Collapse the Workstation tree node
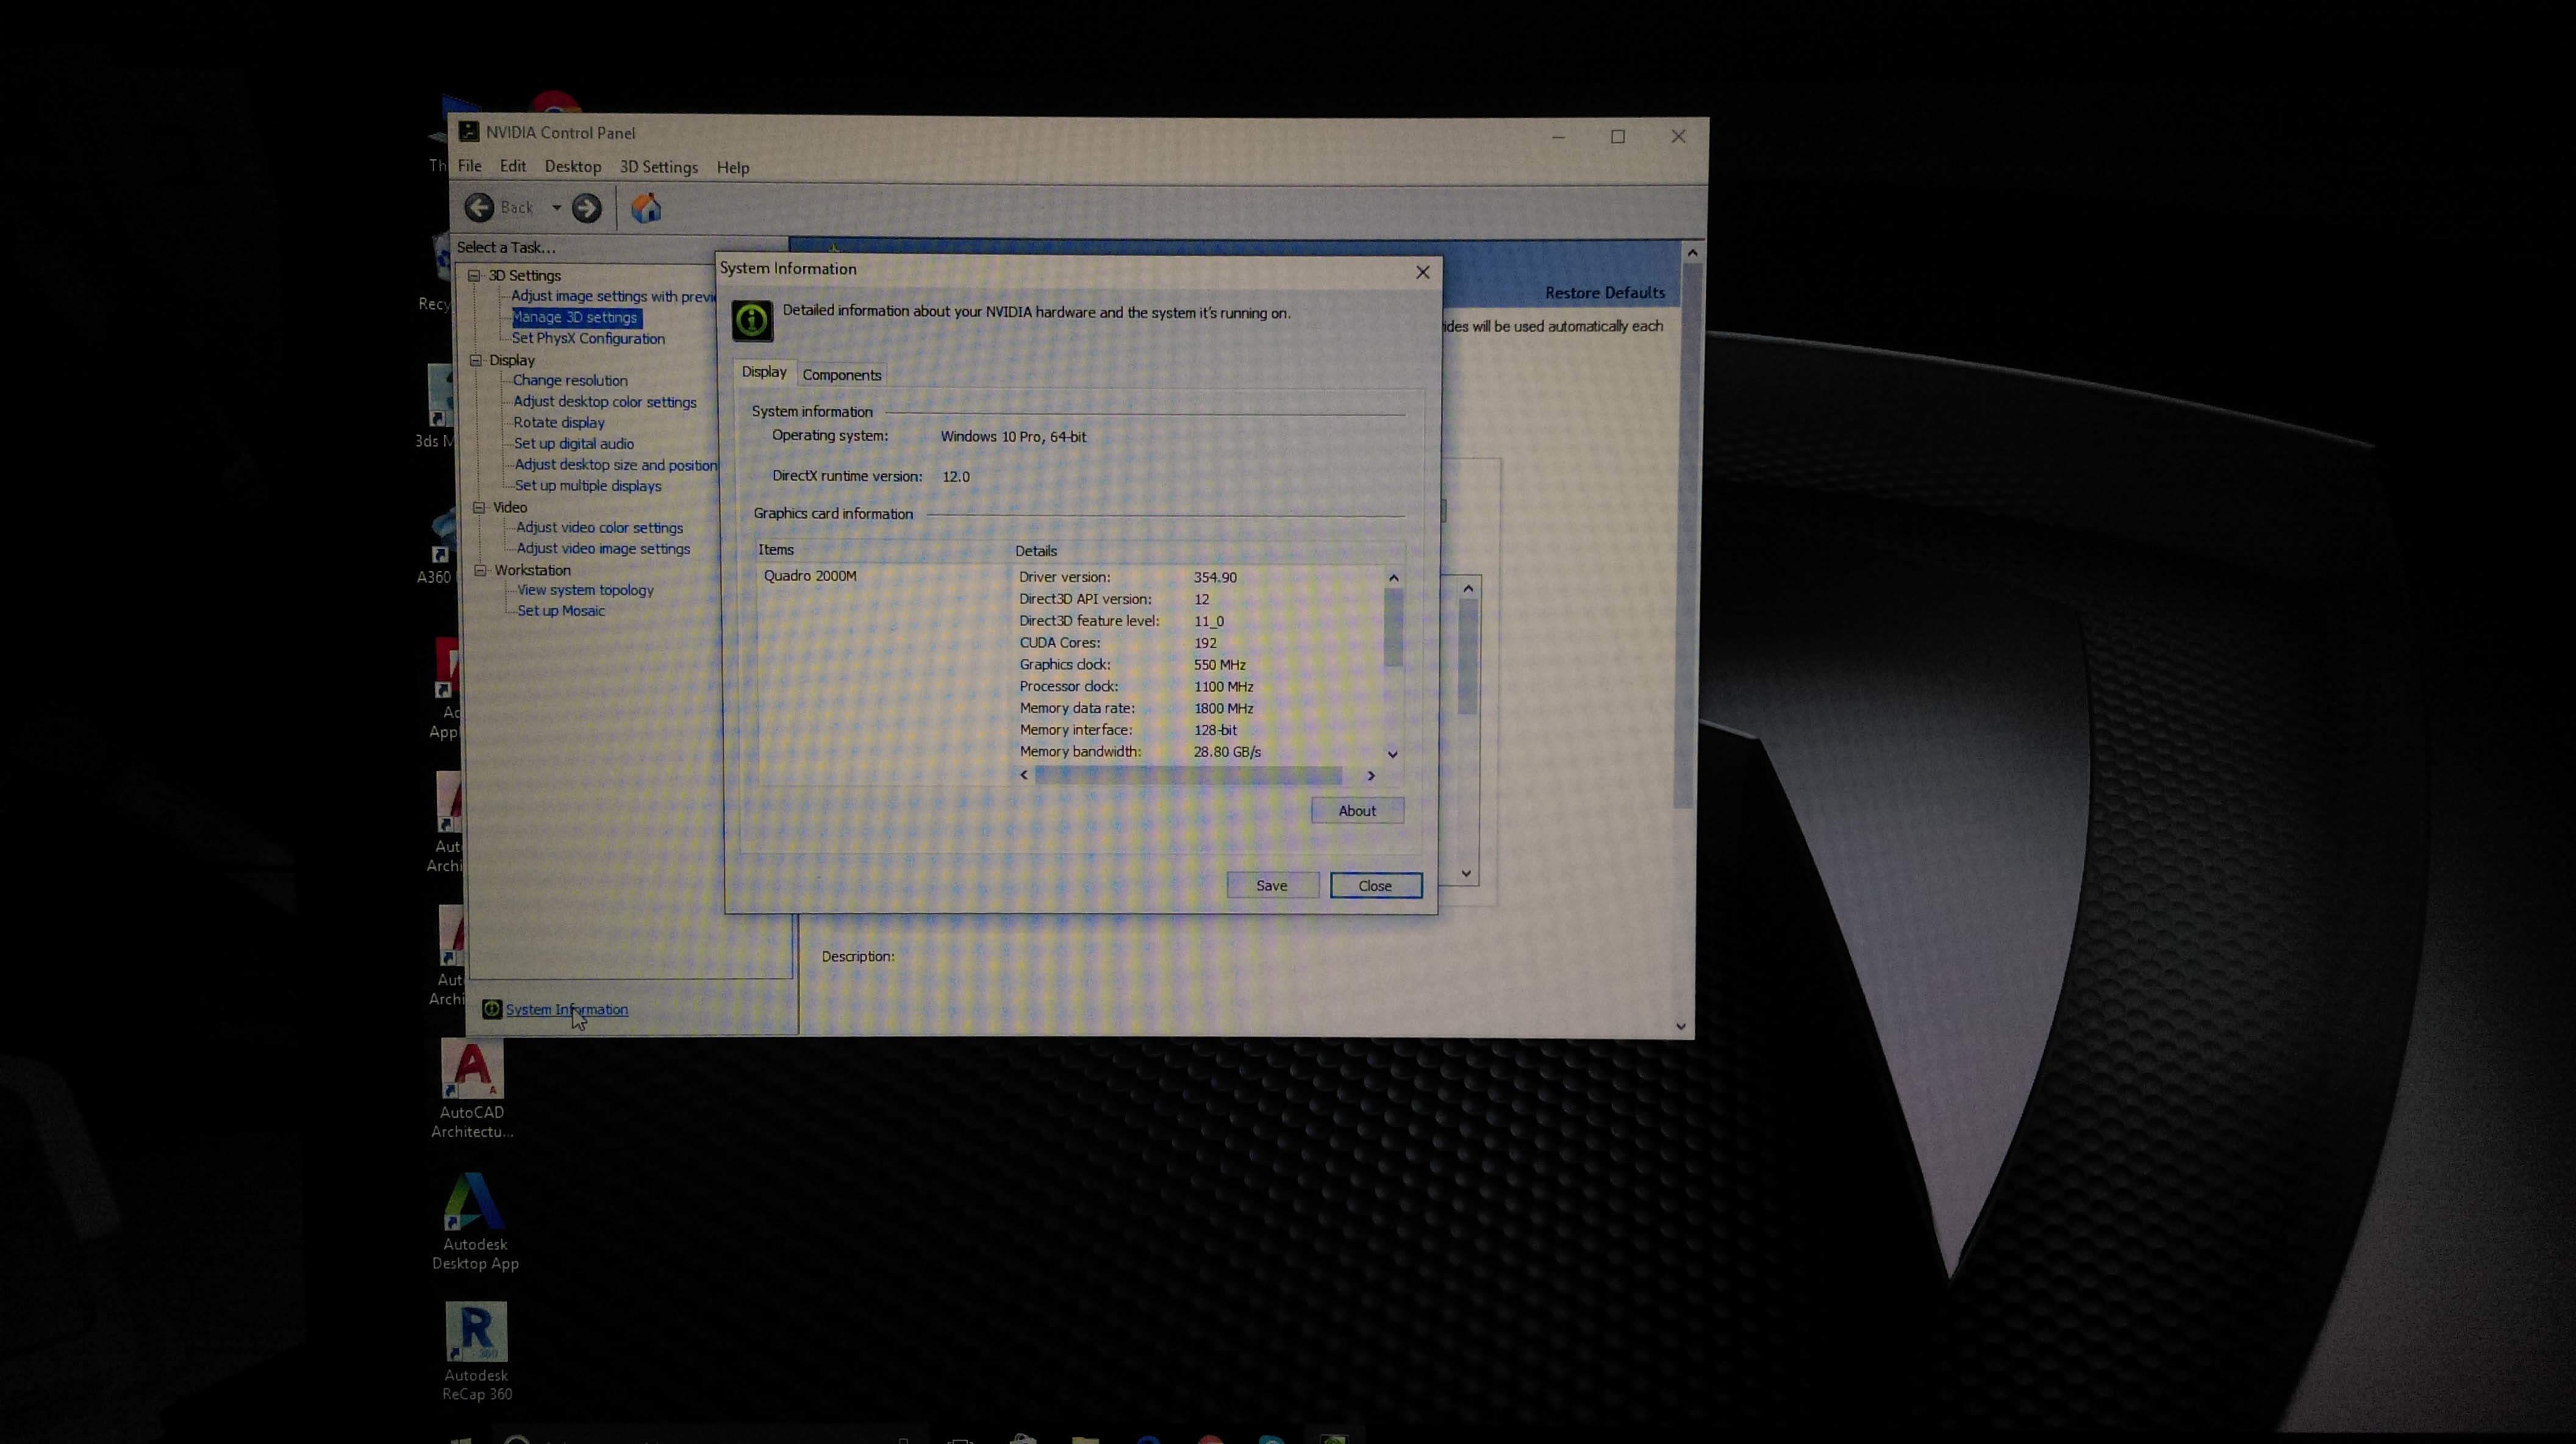2576x1444 pixels. coord(481,570)
